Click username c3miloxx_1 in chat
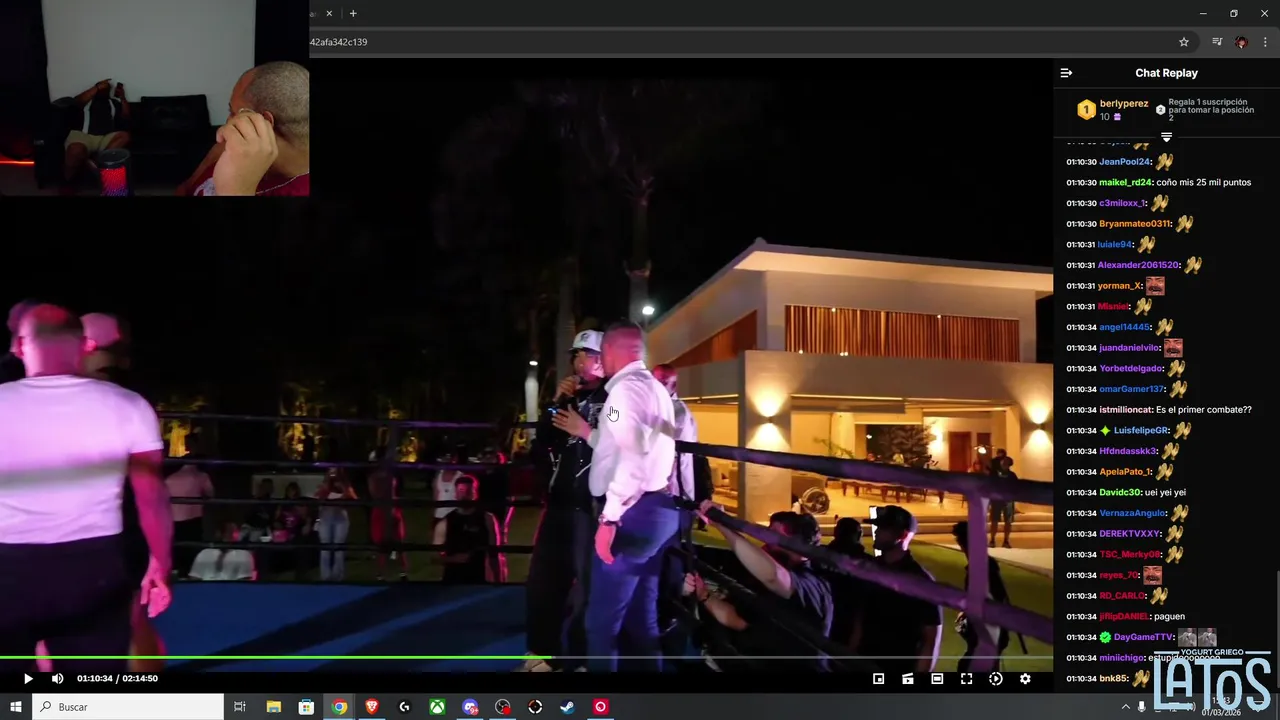The height and width of the screenshot is (720, 1280). (x=1123, y=203)
